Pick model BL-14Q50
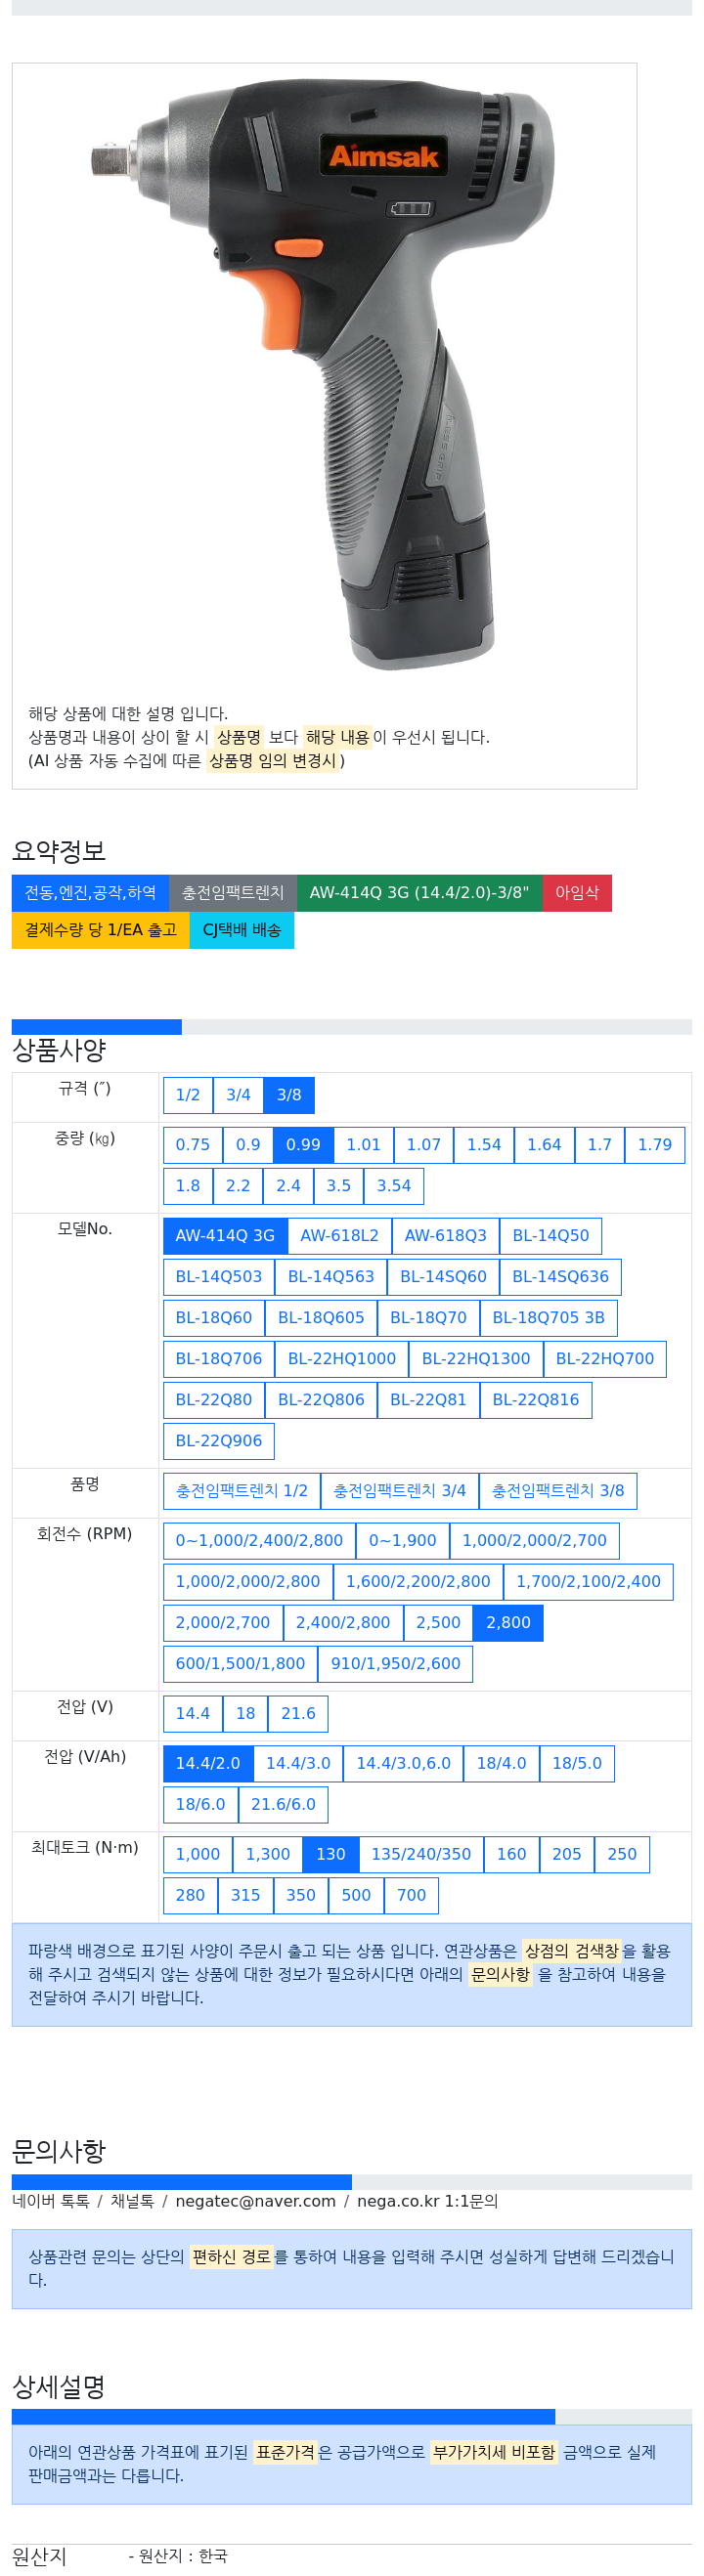 pos(551,1236)
